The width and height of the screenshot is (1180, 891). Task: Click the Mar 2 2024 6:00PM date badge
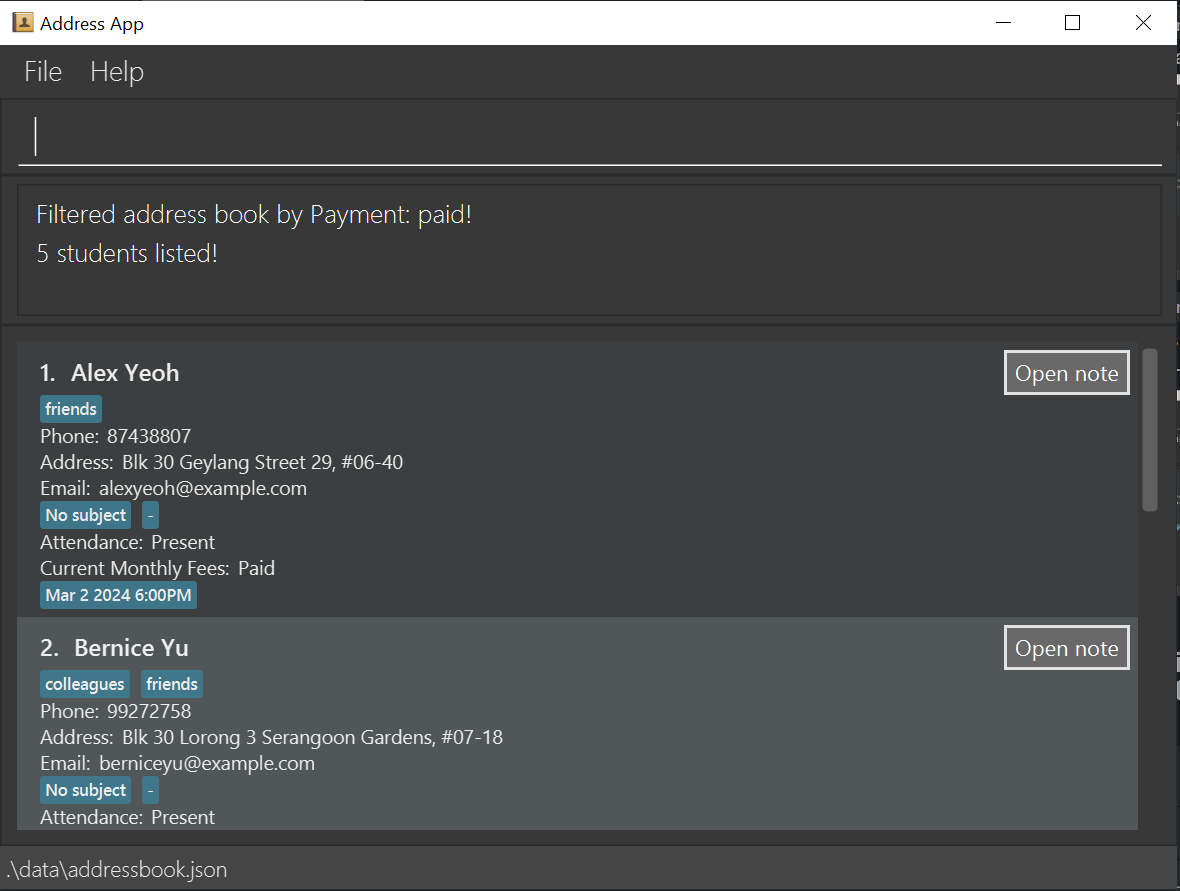(x=118, y=594)
